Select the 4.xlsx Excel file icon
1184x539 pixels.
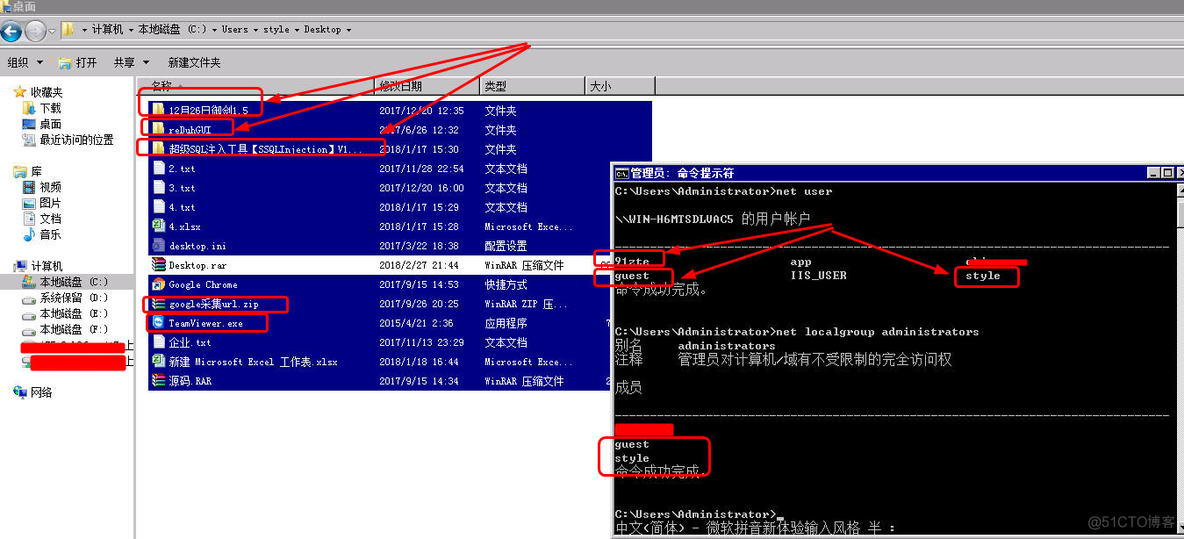(159, 226)
